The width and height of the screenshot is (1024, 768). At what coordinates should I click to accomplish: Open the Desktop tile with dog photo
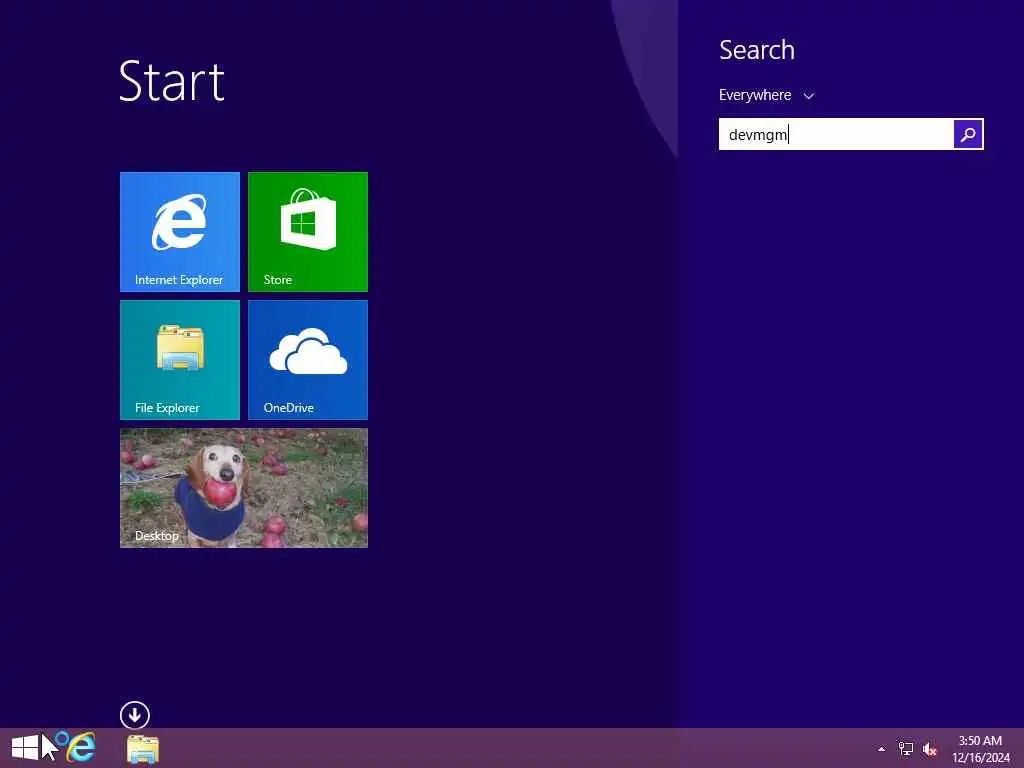tap(244, 488)
